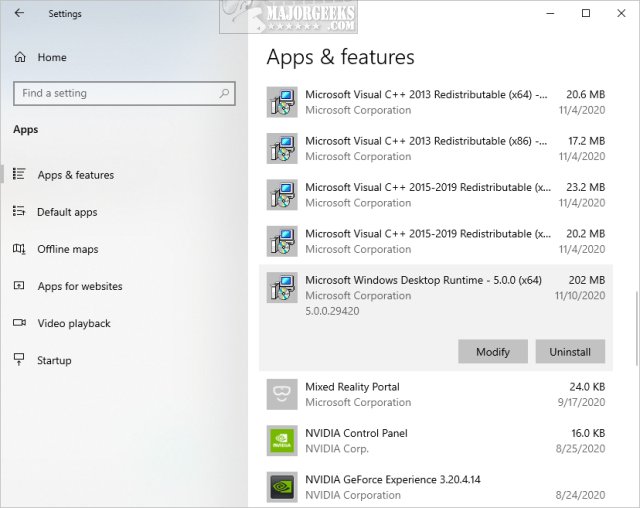Image resolution: width=640 pixels, height=508 pixels.
Task: Click the Uninstall button
Action: [x=570, y=352]
